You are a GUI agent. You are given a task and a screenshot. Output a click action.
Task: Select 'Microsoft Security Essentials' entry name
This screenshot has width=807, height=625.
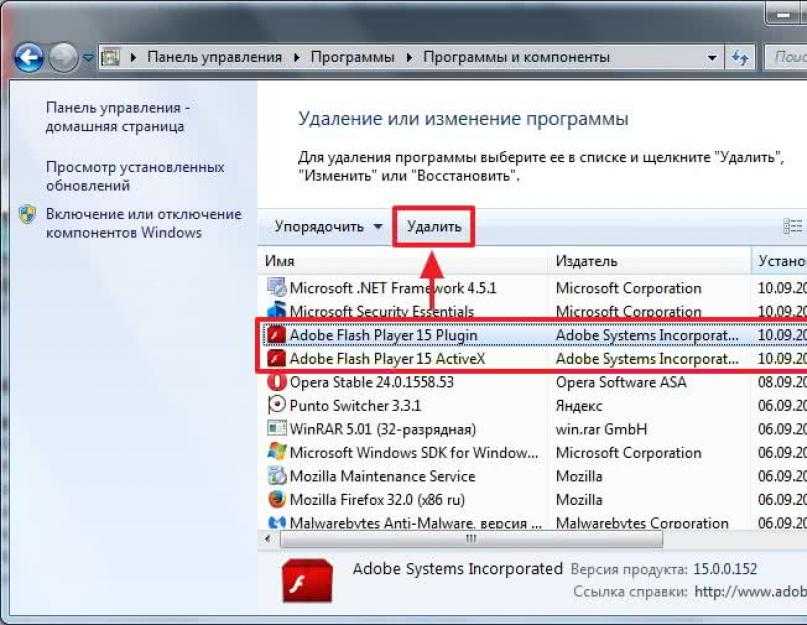click(381, 311)
